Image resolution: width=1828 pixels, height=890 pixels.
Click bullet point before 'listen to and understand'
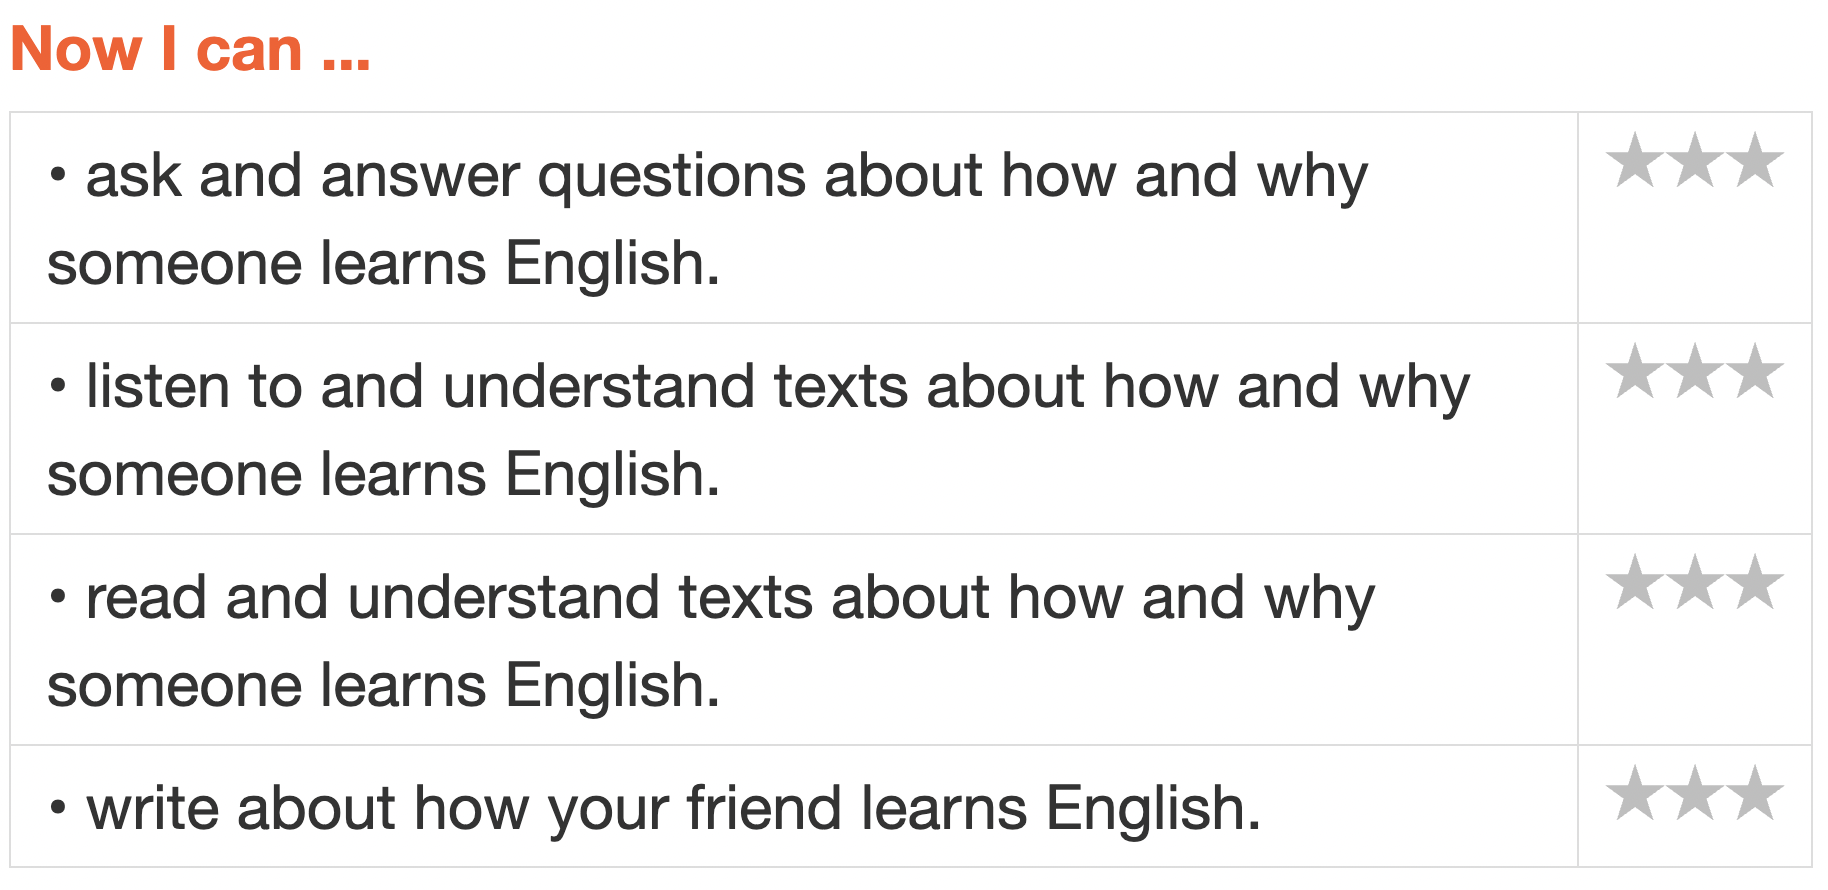click(x=59, y=388)
